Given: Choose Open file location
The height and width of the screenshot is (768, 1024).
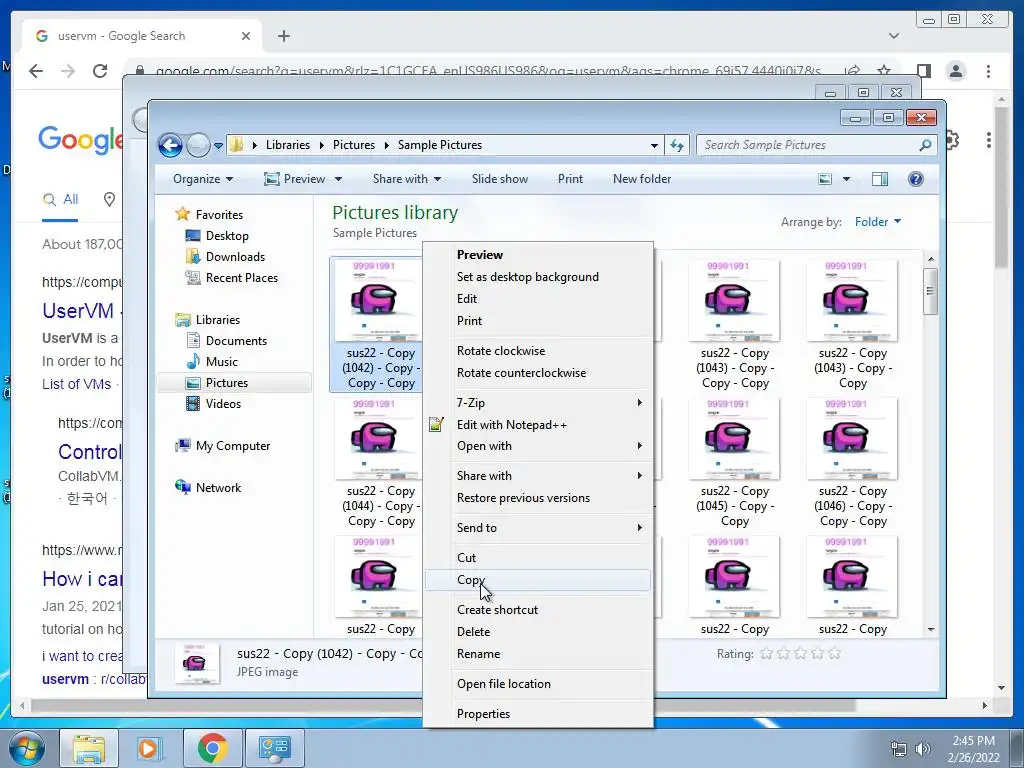Looking at the screenshot, I should tap(538, 684).
